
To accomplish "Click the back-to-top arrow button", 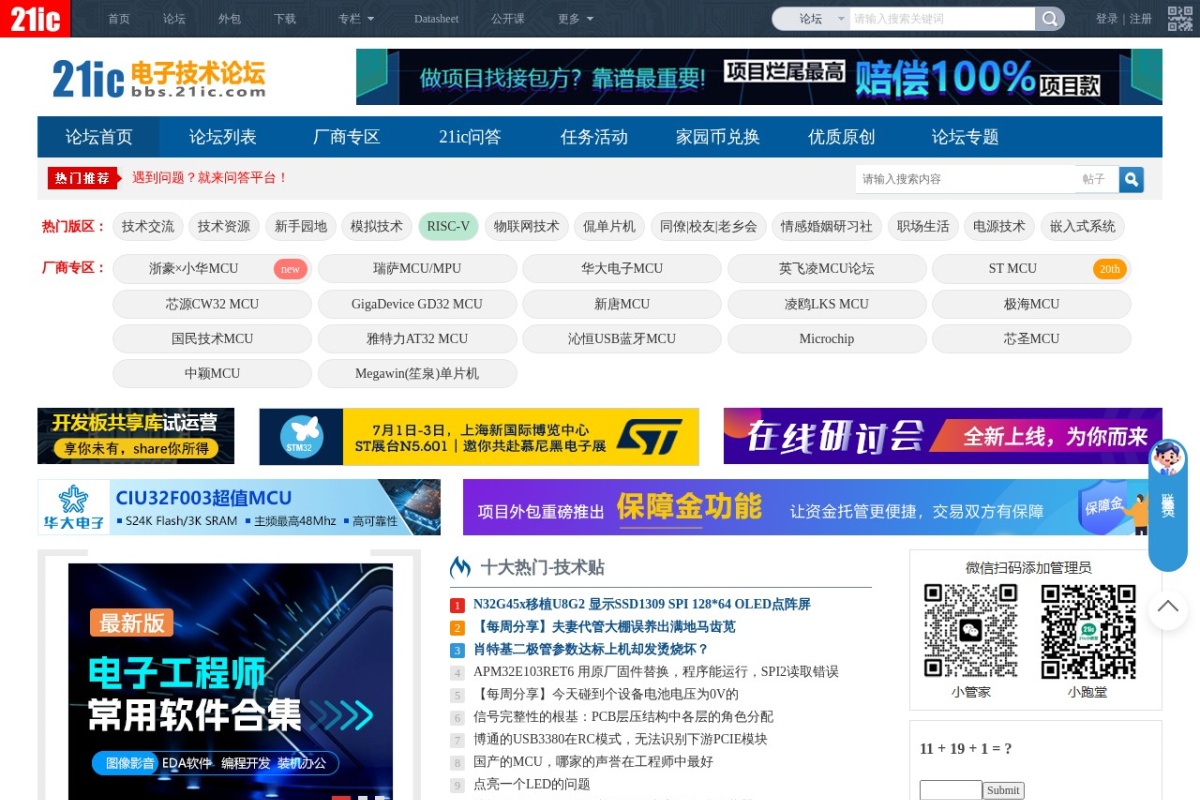I will [1167, 607].
